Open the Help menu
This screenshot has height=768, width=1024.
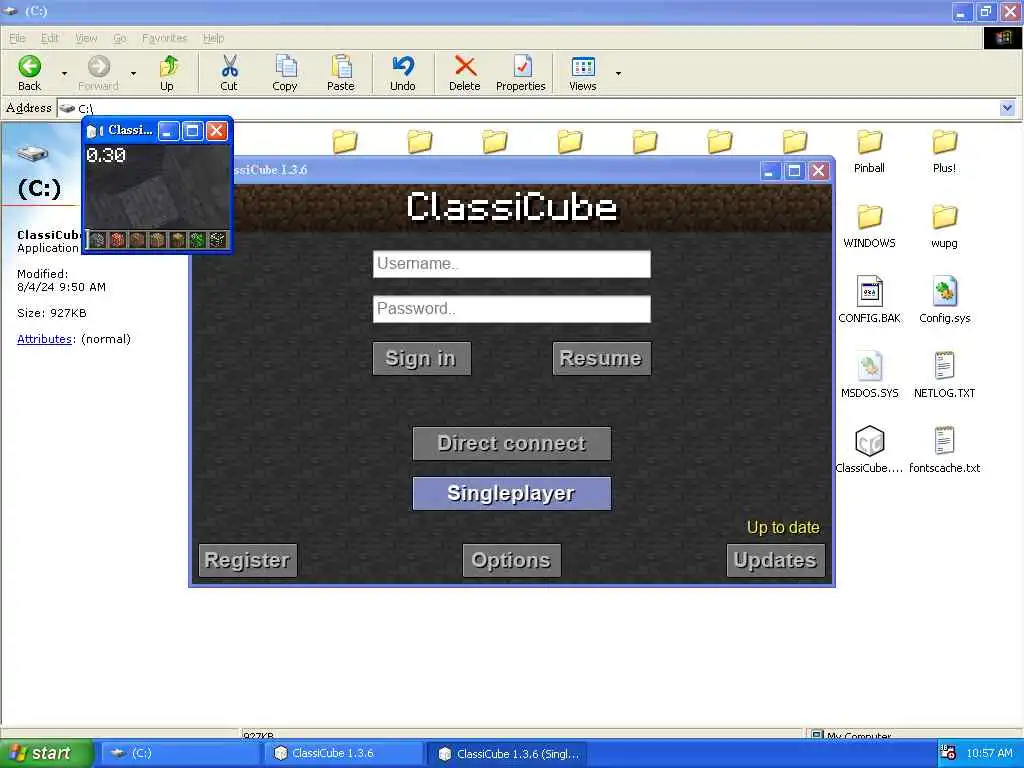(214, 38)
